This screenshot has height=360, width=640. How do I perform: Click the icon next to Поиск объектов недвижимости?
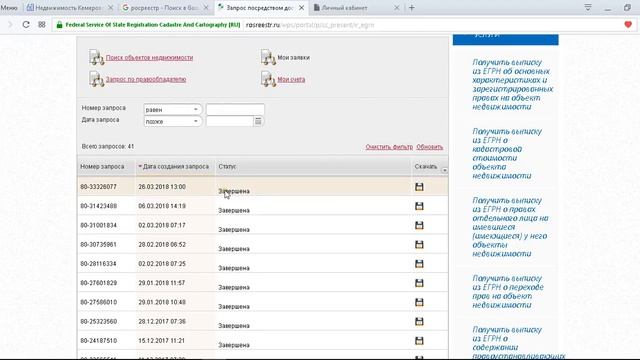(96, 58)
